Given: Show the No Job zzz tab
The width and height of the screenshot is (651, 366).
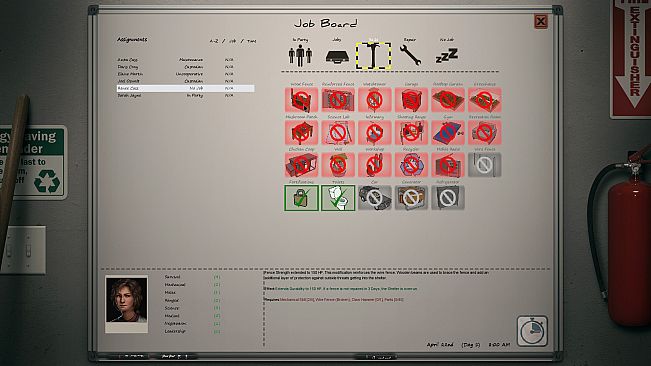Looking at the screenshot, I should (x=447, y=56).
